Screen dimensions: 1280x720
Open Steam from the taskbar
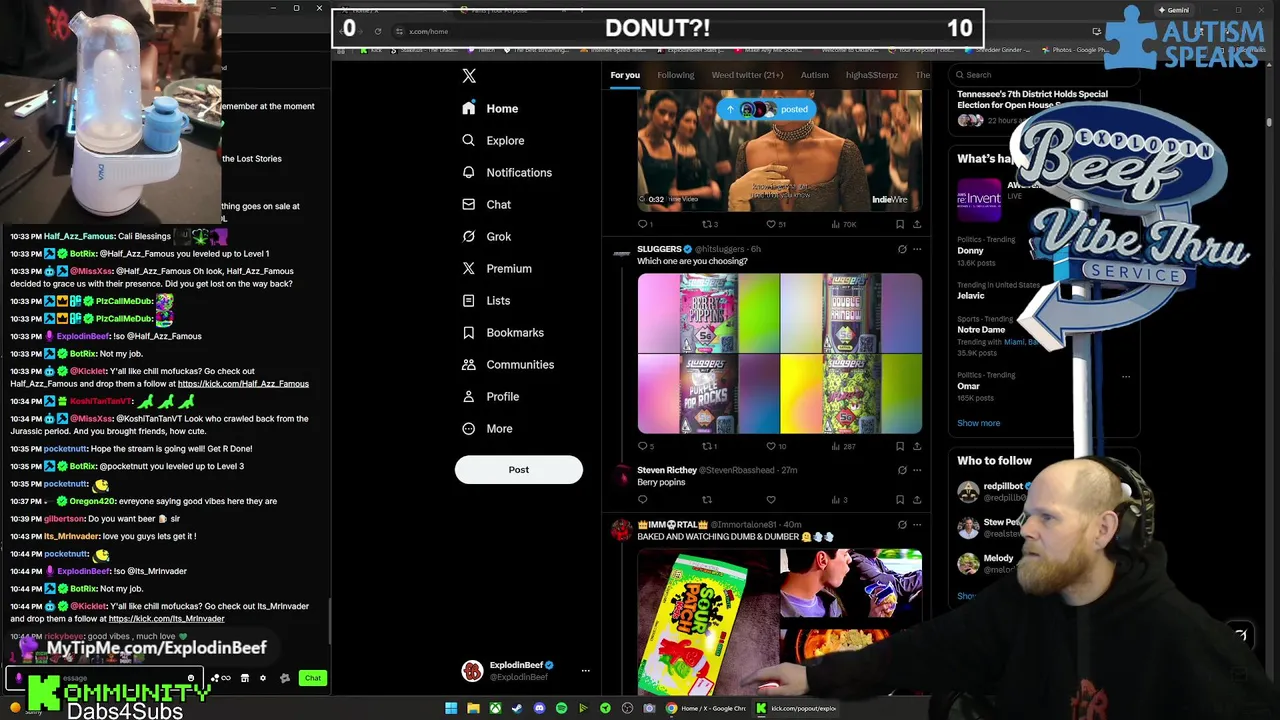click(x=517, y=708)
